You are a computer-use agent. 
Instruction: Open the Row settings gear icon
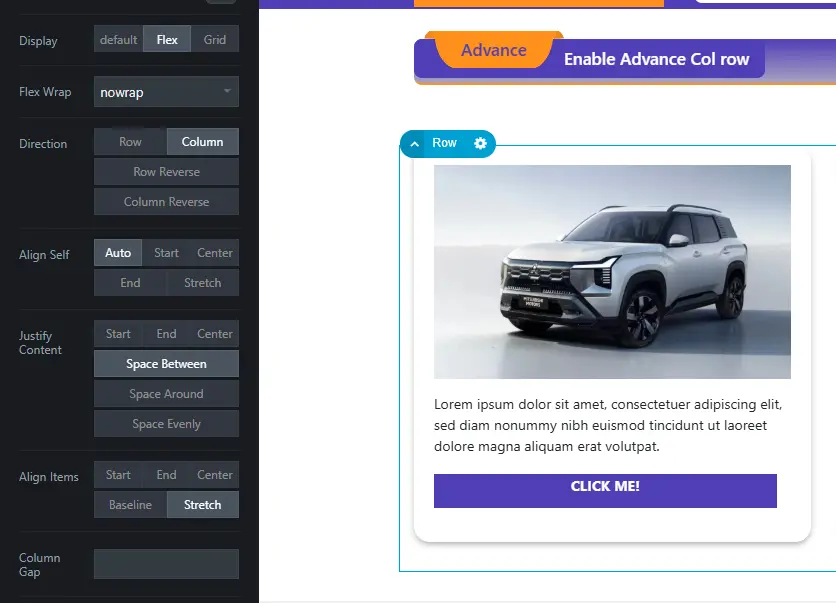[480, 143]
